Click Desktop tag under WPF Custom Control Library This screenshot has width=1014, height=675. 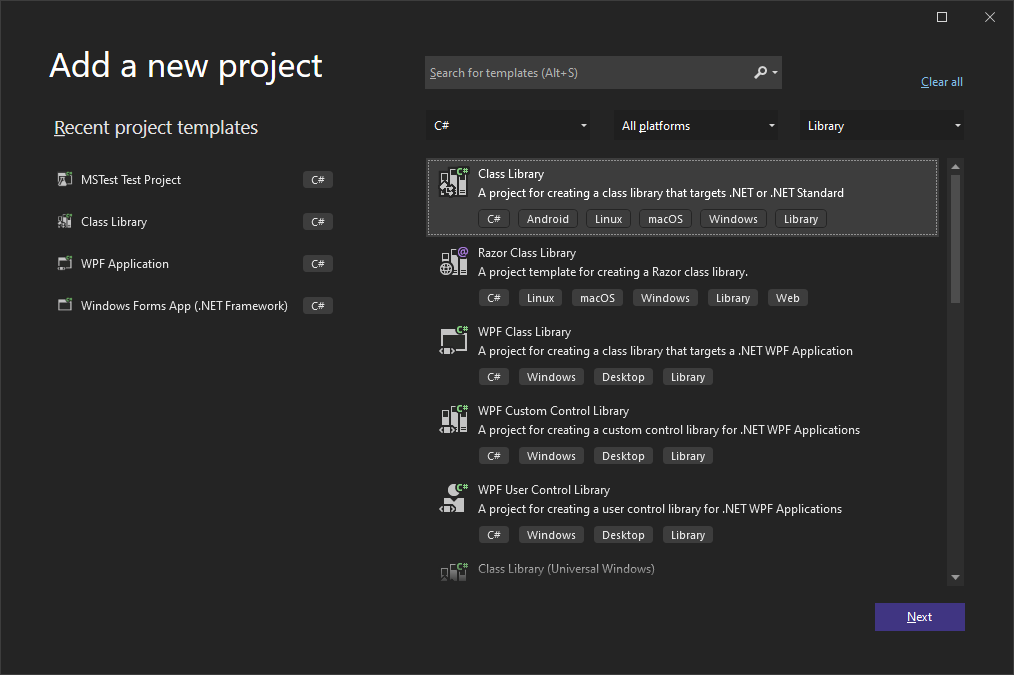point(623,456)
